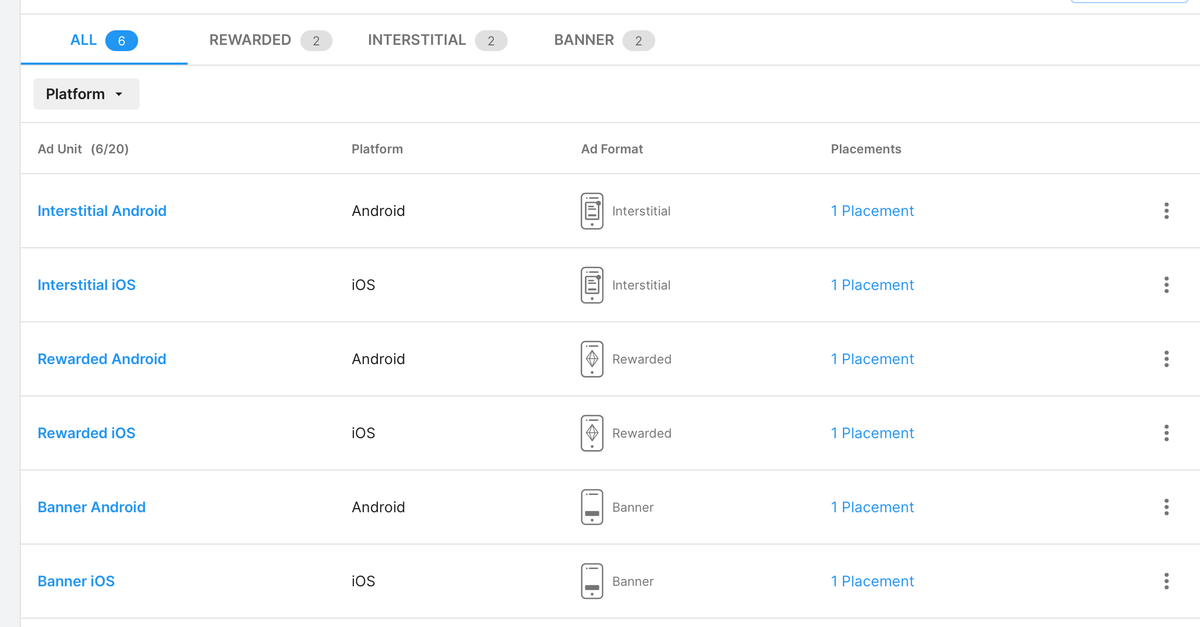Open the Banner Android ad unit link
1200x627 pixels.
click(x=91, y=507)
